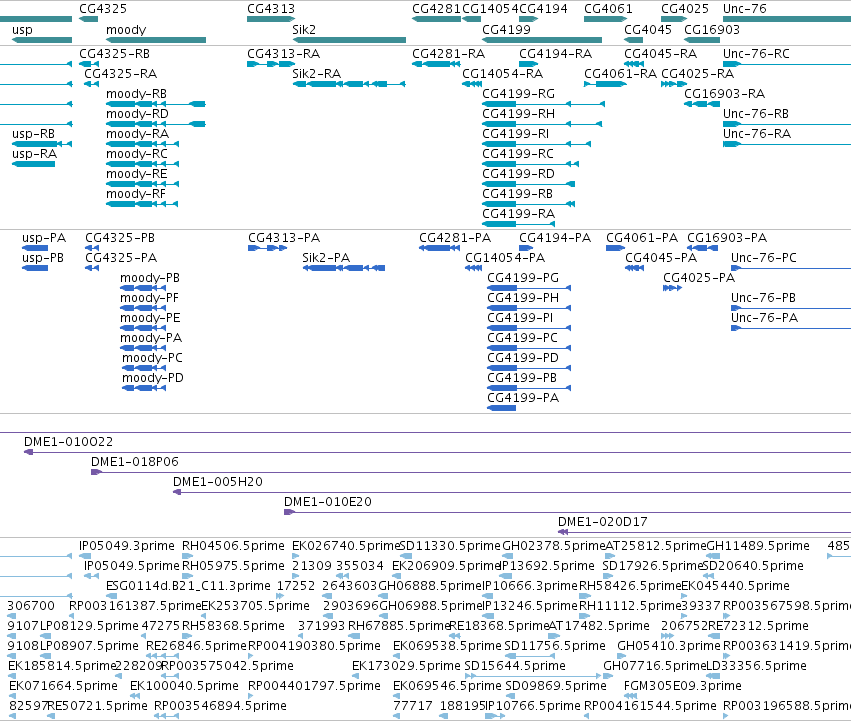This screenshot has width=851, height=721.
Task: Click the usp-PA protein label
Action: pos(44,238)
